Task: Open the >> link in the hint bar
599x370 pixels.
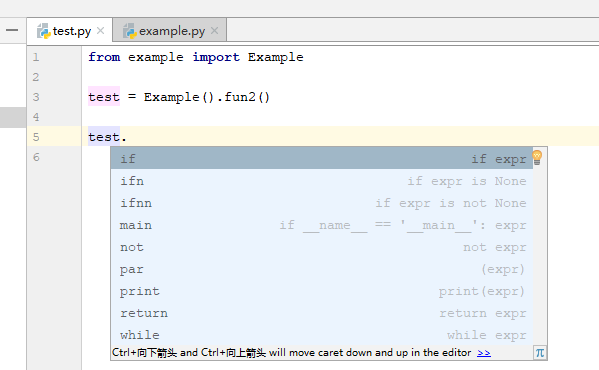Action: 484,353
